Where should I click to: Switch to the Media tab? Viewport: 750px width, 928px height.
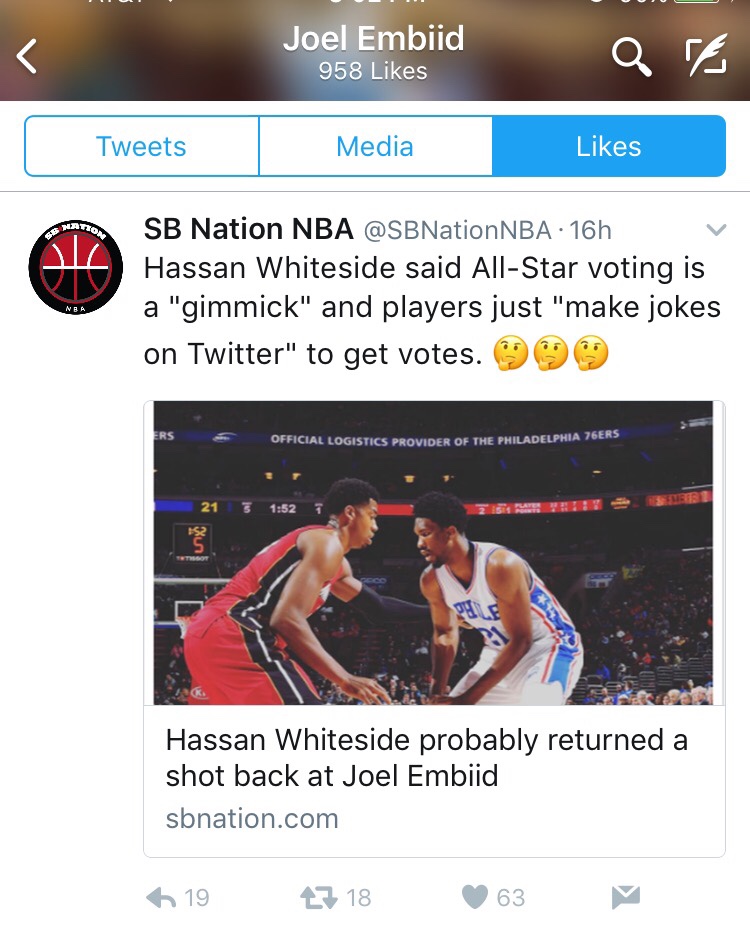coord(375,147)
